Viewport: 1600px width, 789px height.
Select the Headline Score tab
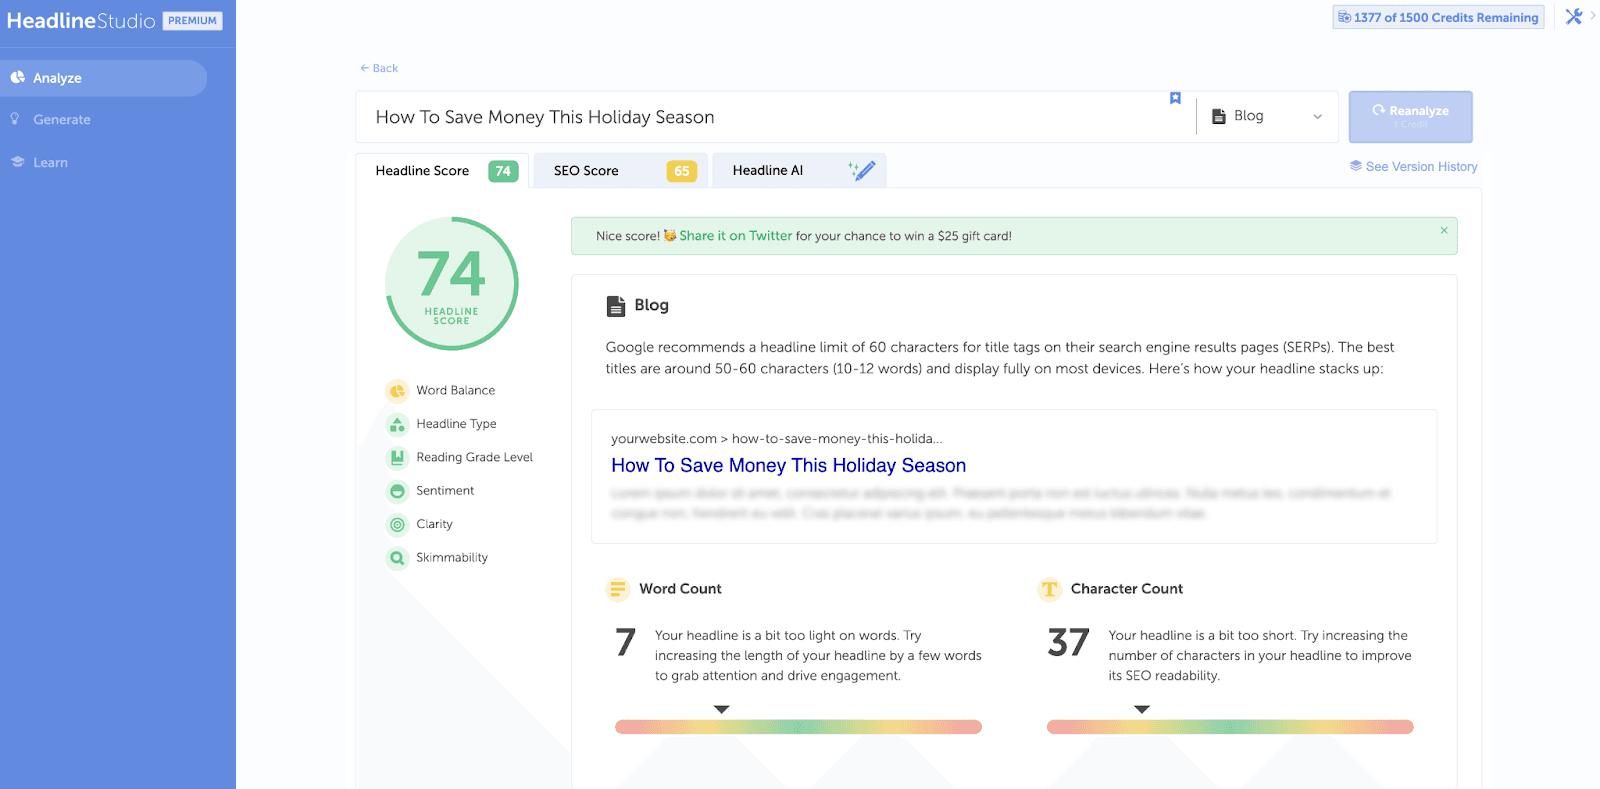pos(444,171)
